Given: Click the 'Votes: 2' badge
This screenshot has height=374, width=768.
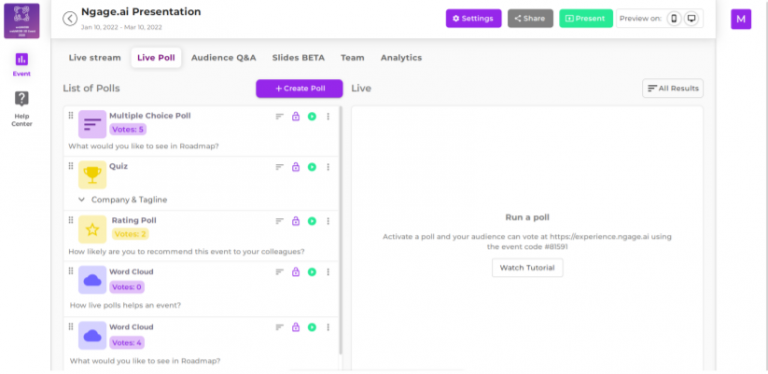Looking at the screenshot, I should [130, 234].
